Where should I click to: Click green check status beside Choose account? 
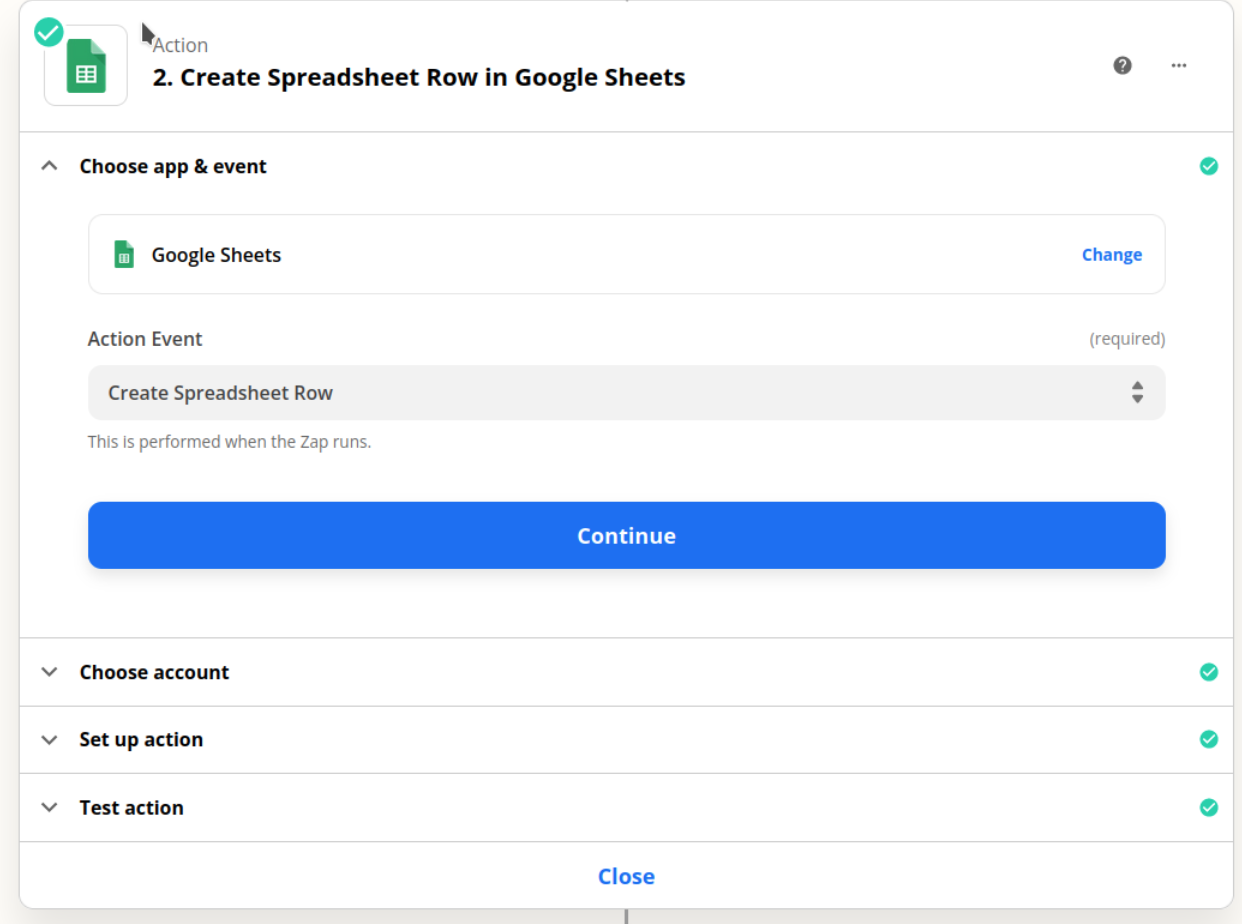1208,672
